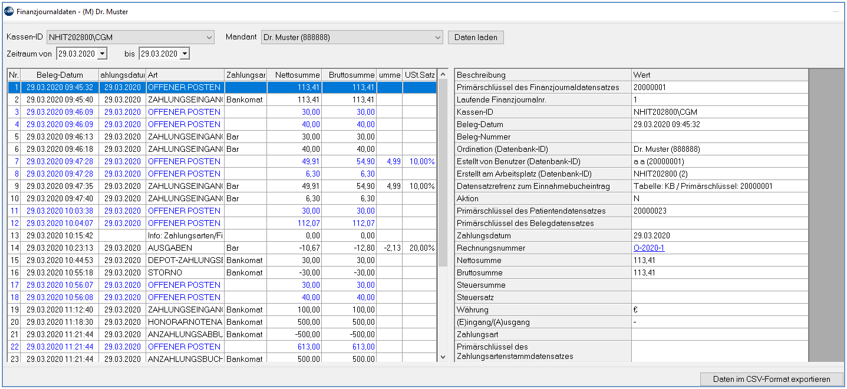The width and height of the screenshot is (847, 389).
Task: Select row 4 OFFENER POSTEN 40,00
Action: (x=221, y=124)
